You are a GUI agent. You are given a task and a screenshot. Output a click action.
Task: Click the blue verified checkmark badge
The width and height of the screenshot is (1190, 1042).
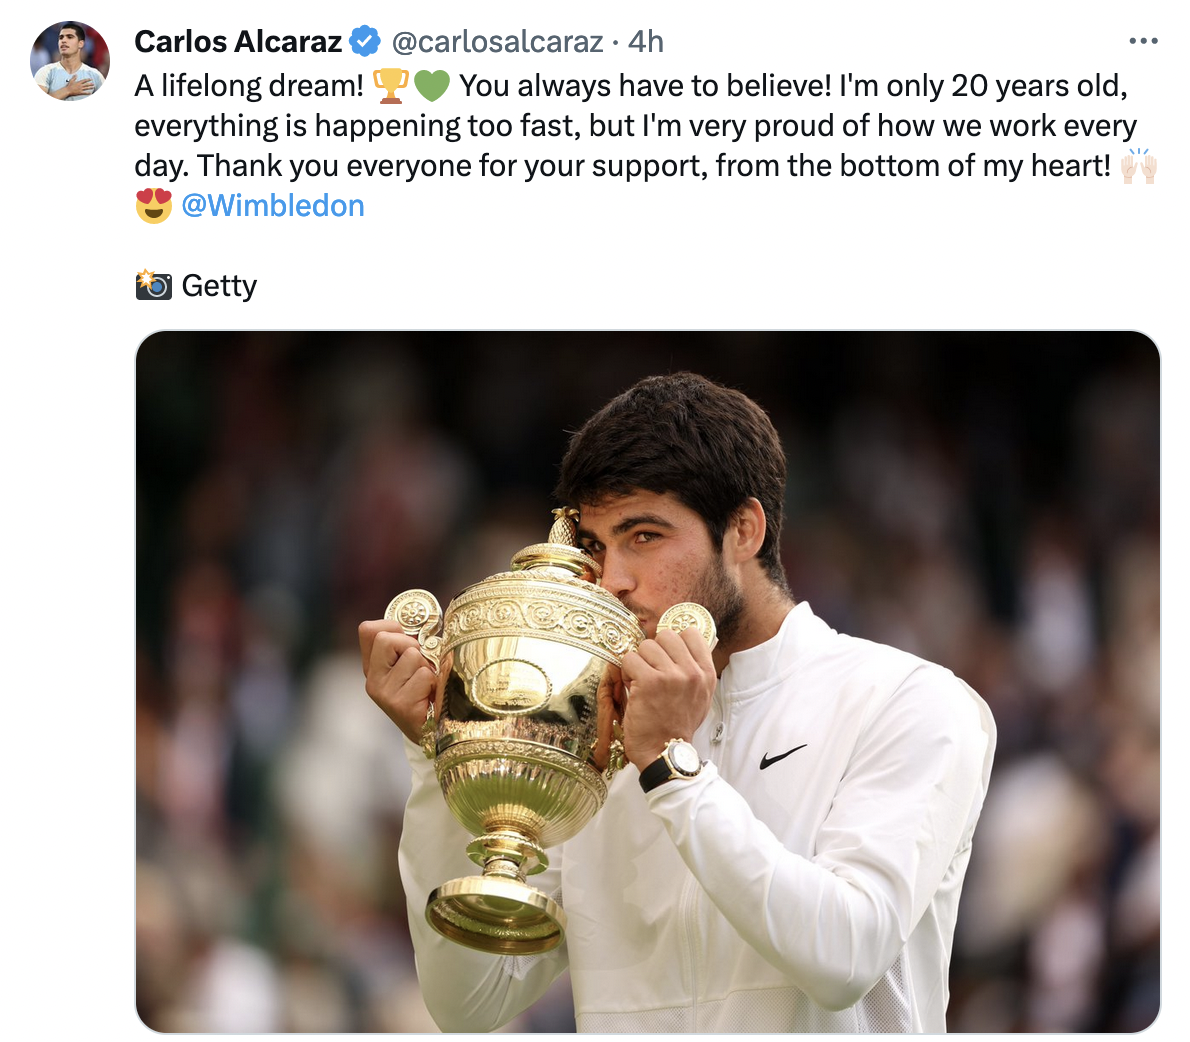point(365,41)
